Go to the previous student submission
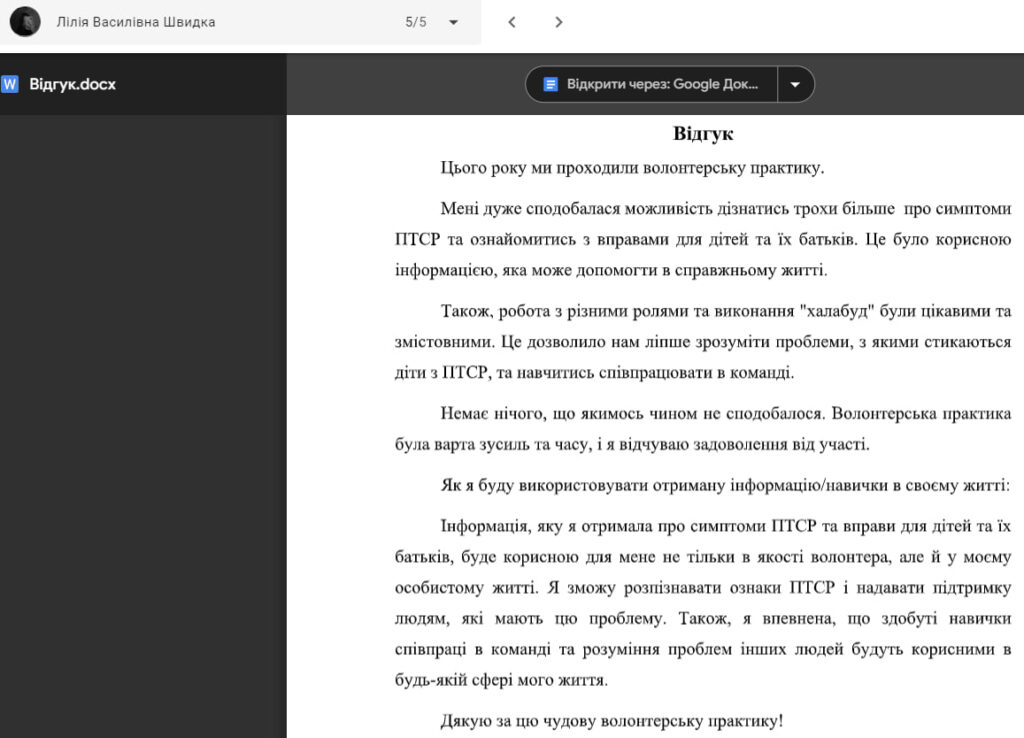The height and width of the screenshot is (738, 1024). coord(512,22)
